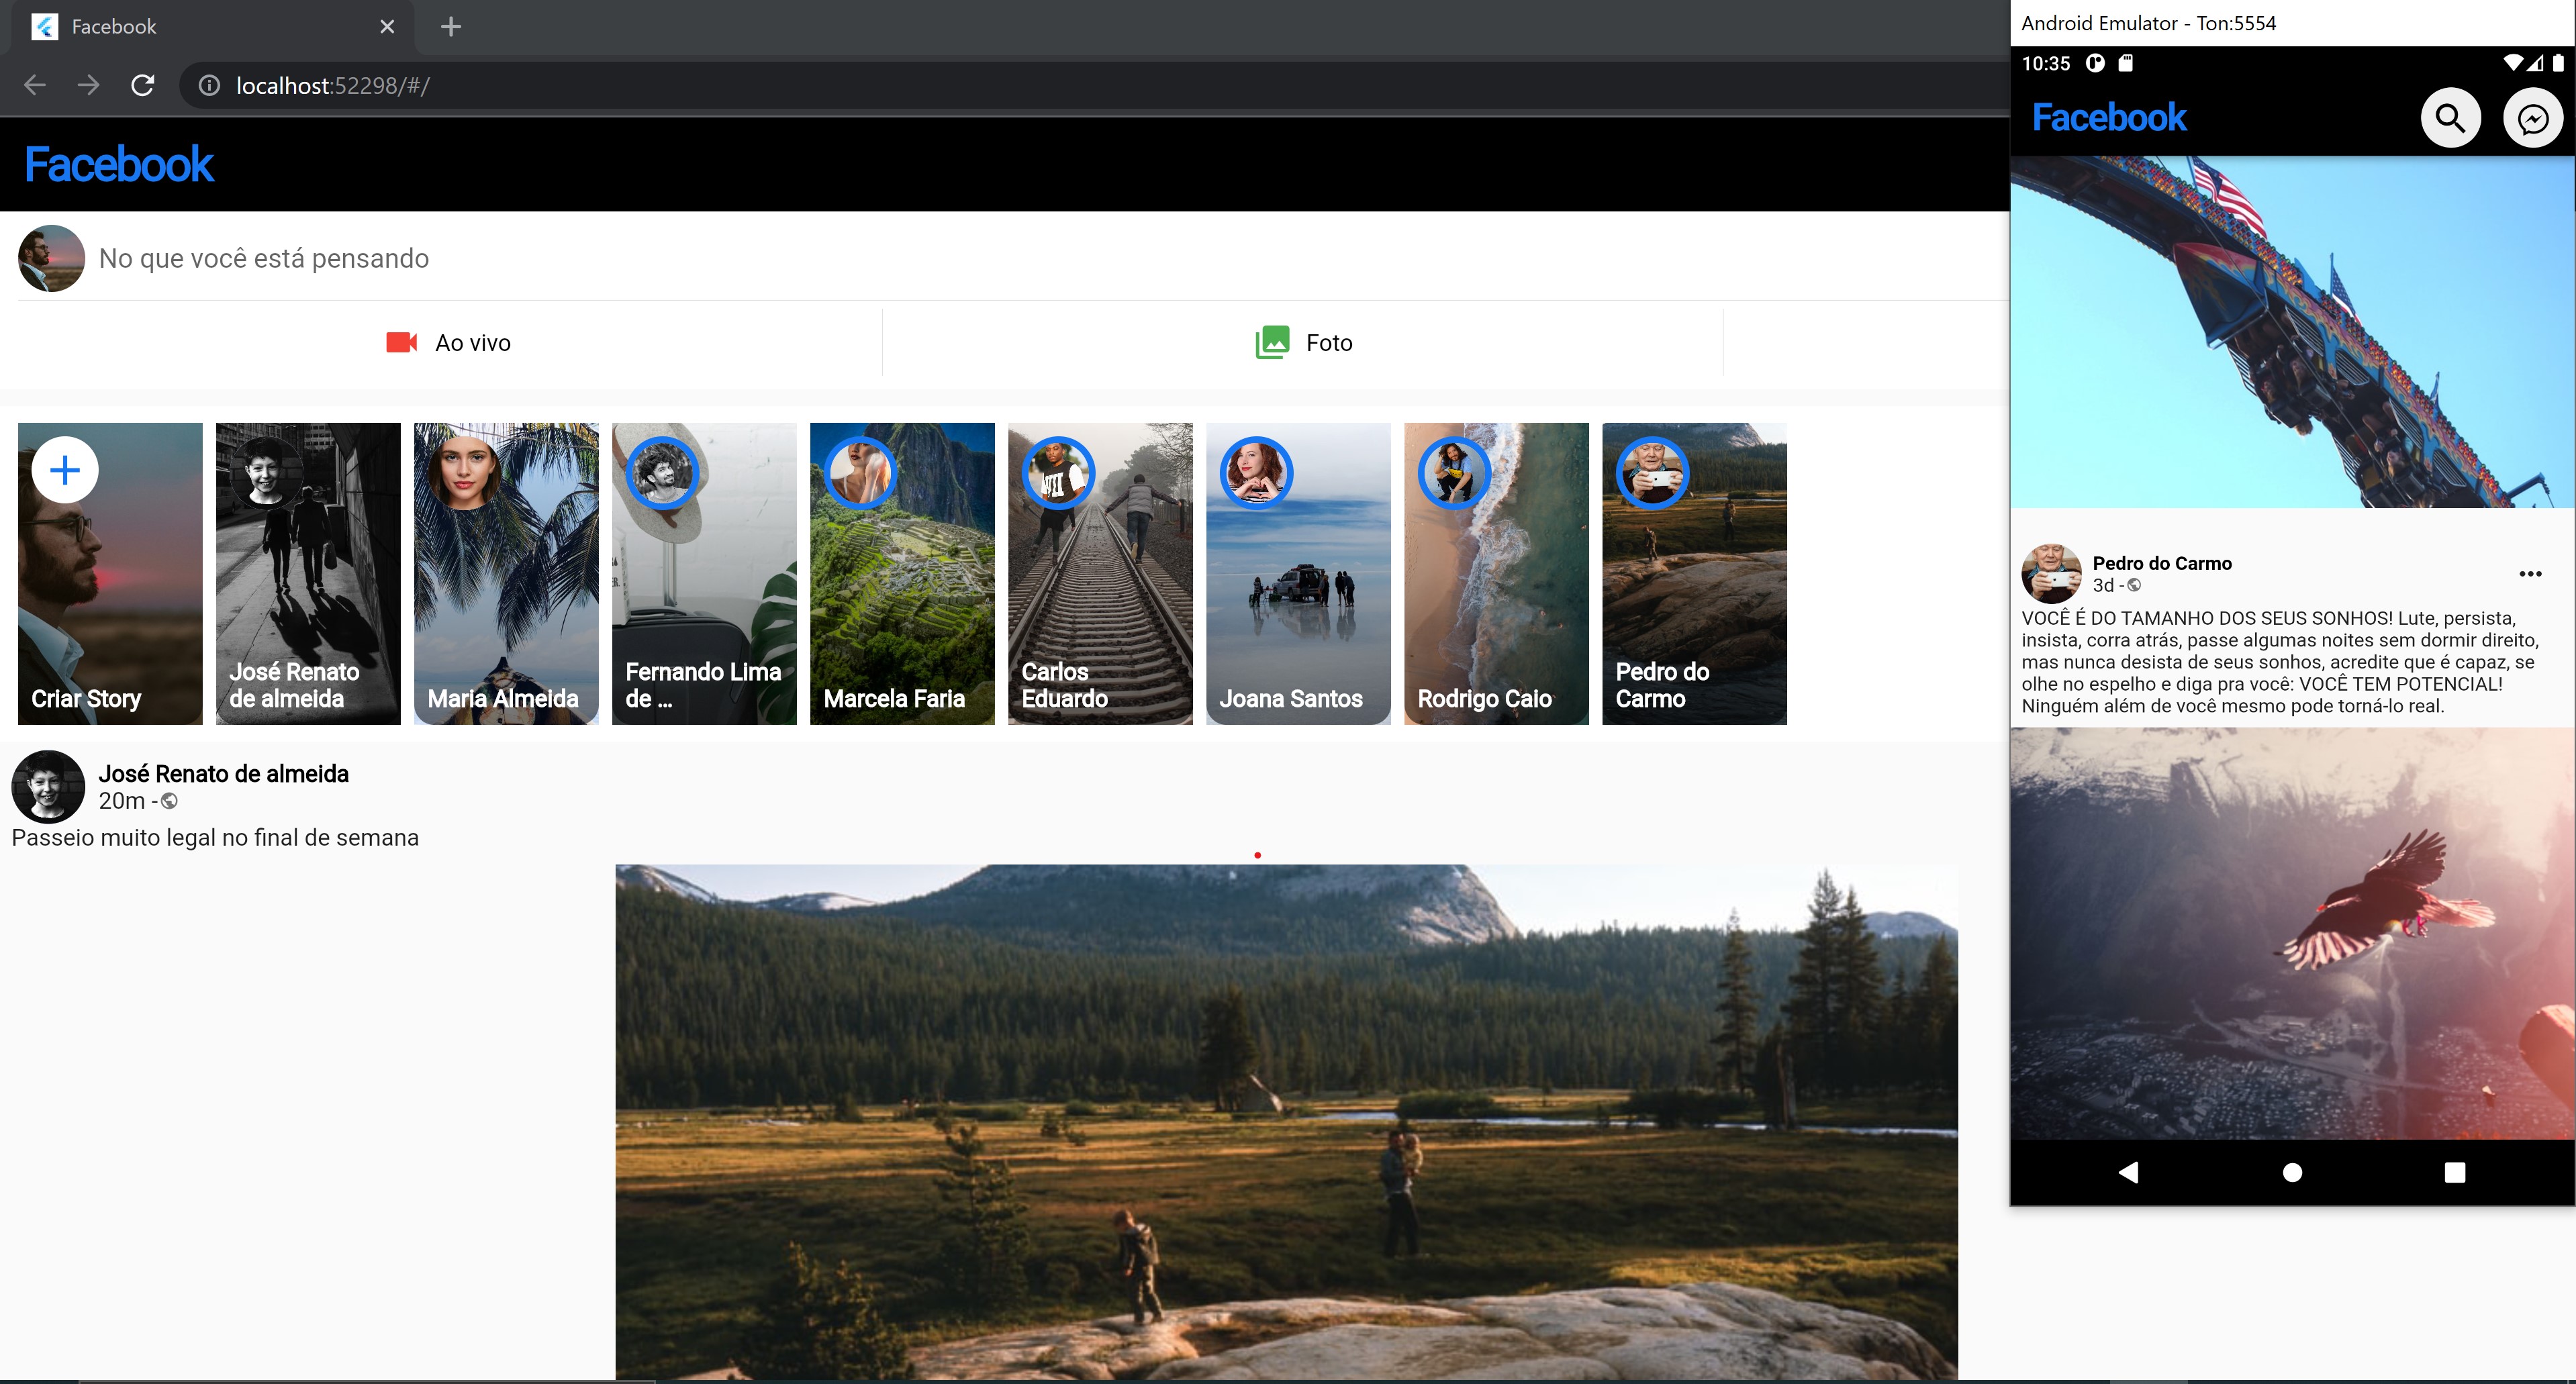
Task: Open Maria Almeida's story card
Action: tap(506, 573)
